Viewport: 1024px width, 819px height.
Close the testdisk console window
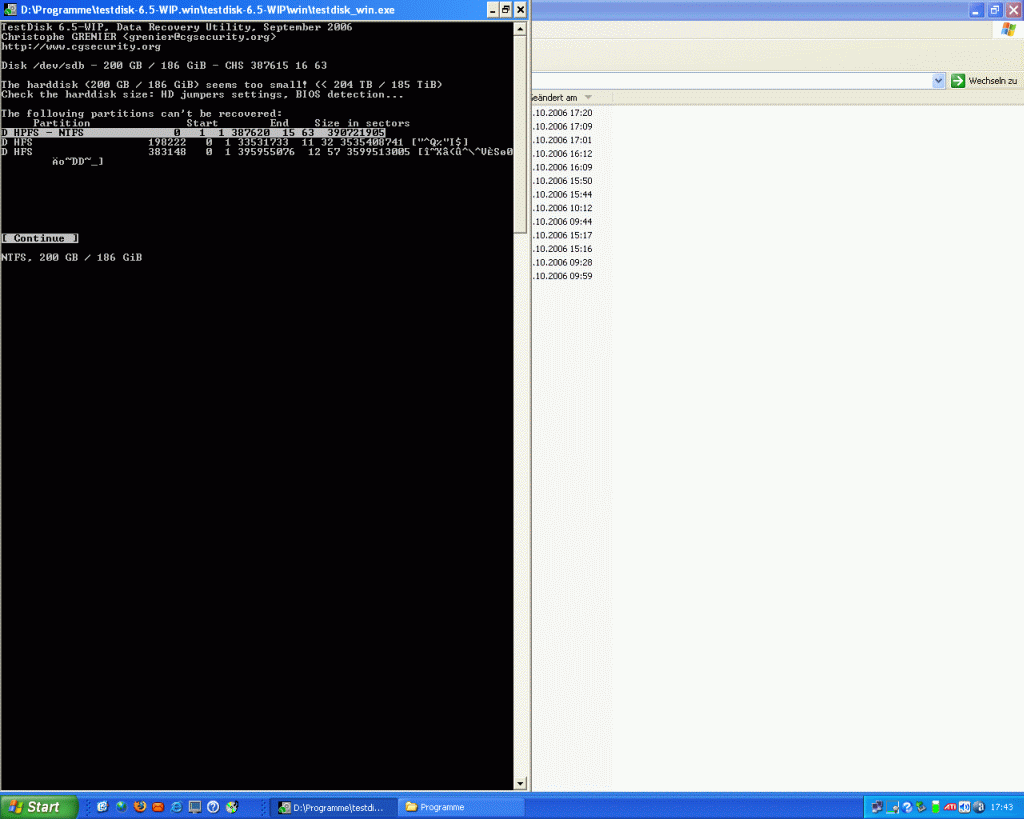520,10
